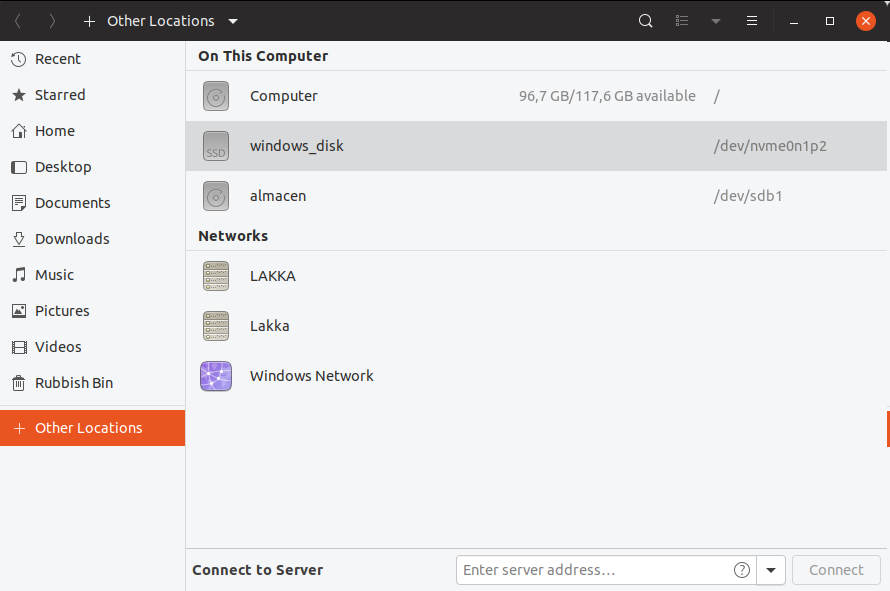Select Other Locations in sidebar
The height and width of the screenshot is (591, 890).
88,428
